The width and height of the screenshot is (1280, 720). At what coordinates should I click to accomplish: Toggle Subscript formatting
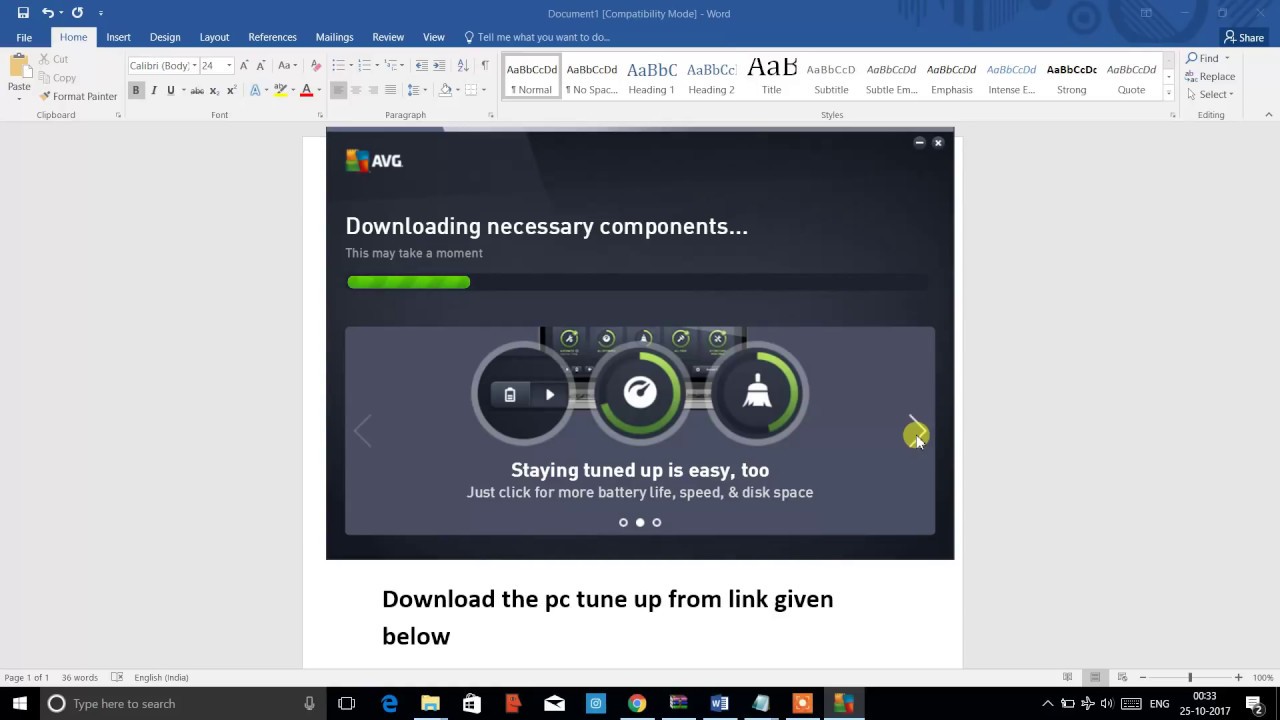pos(214,90)
